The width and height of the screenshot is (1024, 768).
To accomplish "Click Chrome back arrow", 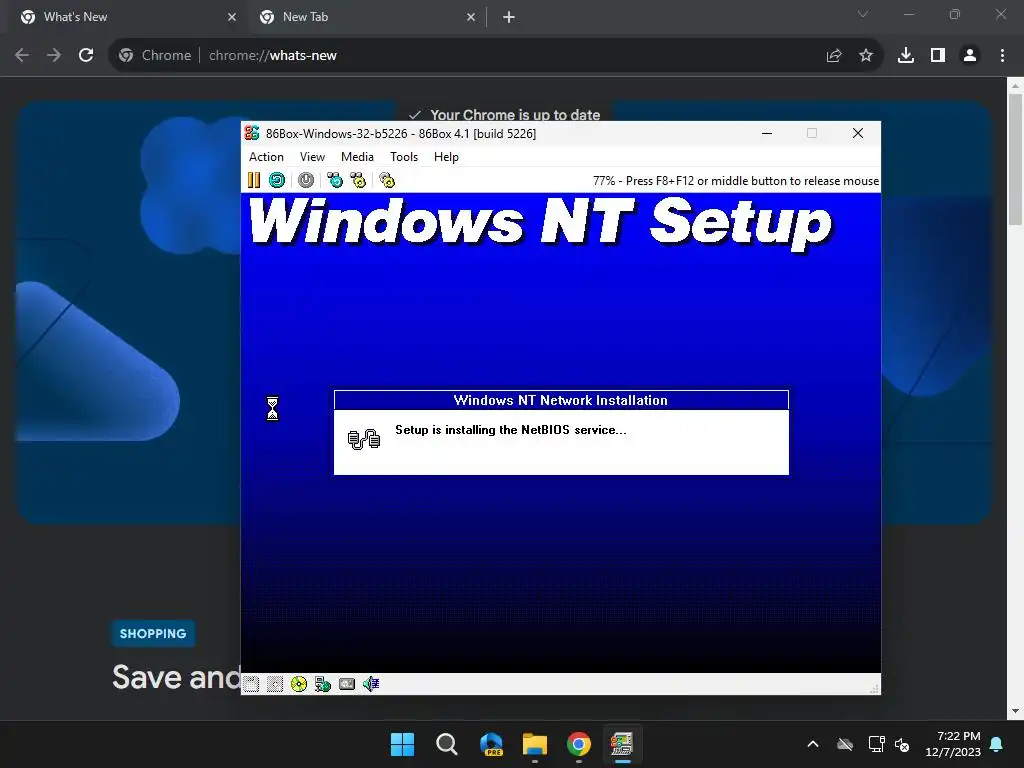I will point(22,55).
